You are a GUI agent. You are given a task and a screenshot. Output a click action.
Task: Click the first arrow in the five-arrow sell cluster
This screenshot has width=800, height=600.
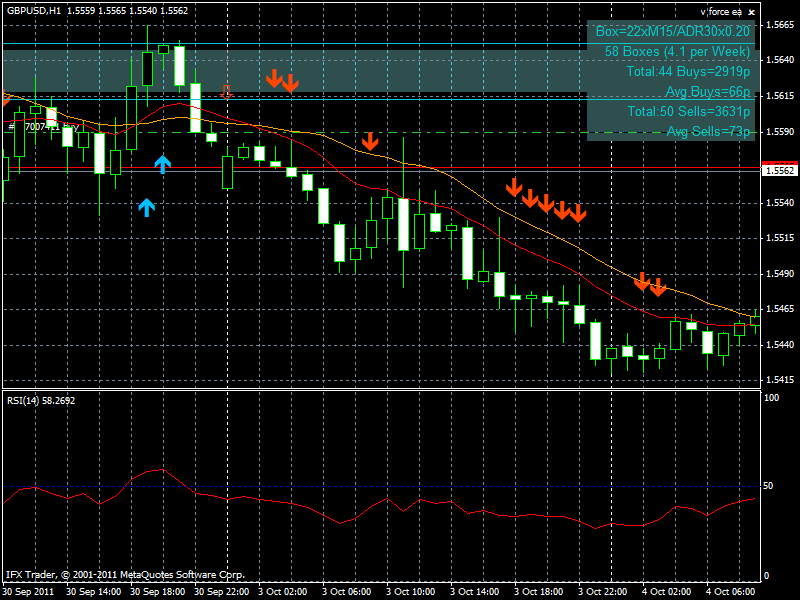(x=514, y=187)
